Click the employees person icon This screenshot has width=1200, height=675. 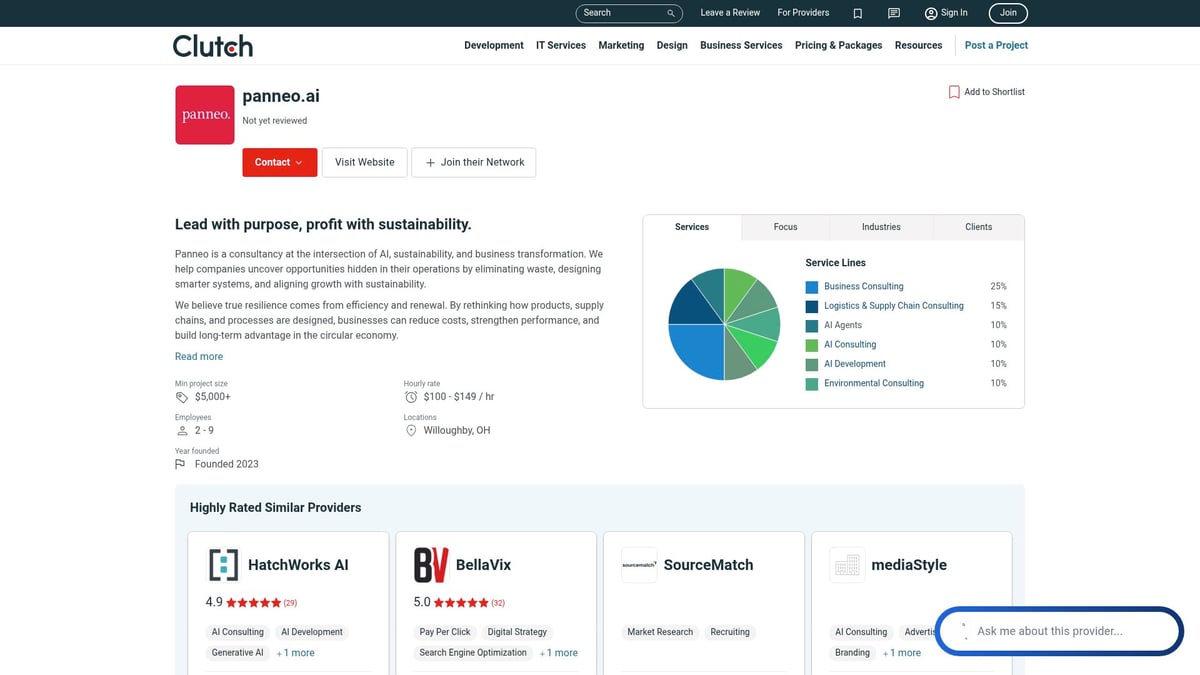coord(182,431)
